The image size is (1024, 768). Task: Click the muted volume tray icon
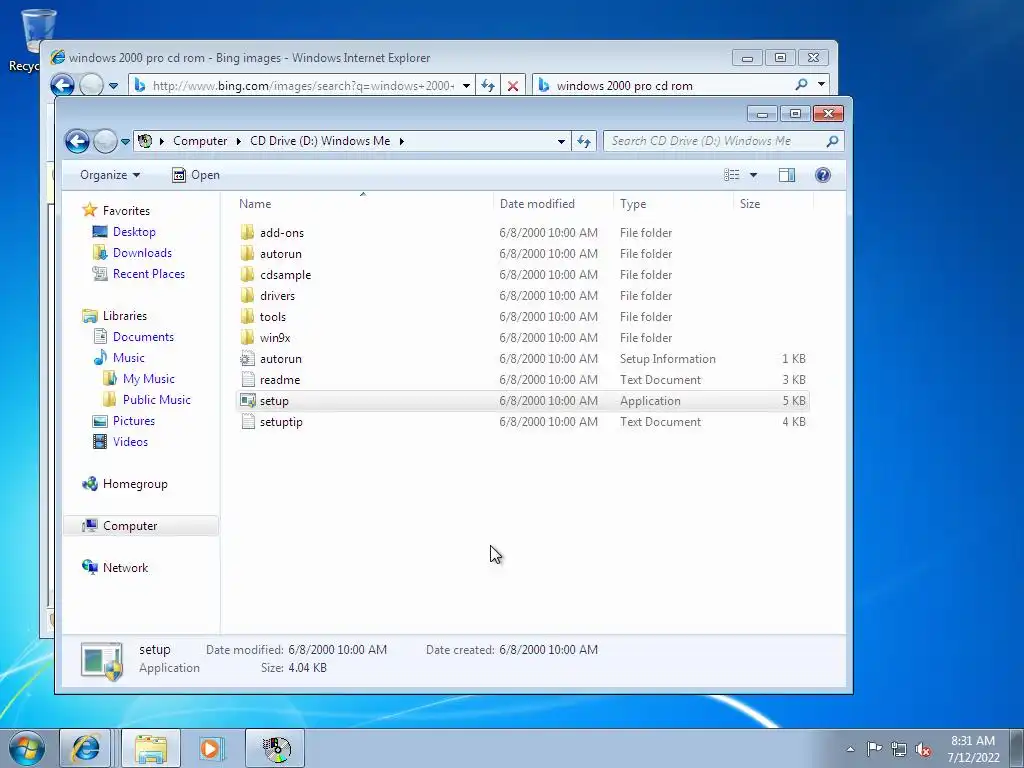click(x=923, y=749)
